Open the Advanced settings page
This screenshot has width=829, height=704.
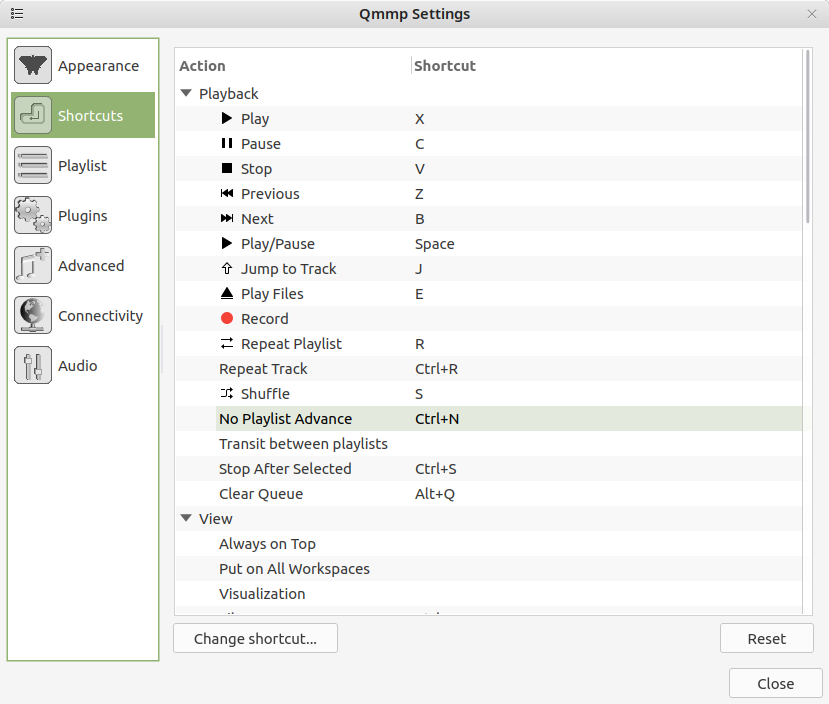pos(83,265)
